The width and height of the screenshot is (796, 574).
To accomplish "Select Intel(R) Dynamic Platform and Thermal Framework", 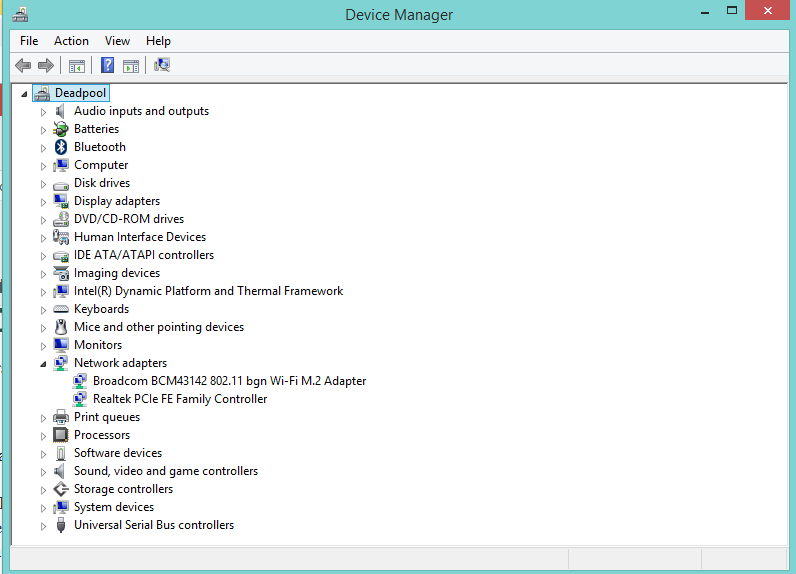I will click(209, 291).
